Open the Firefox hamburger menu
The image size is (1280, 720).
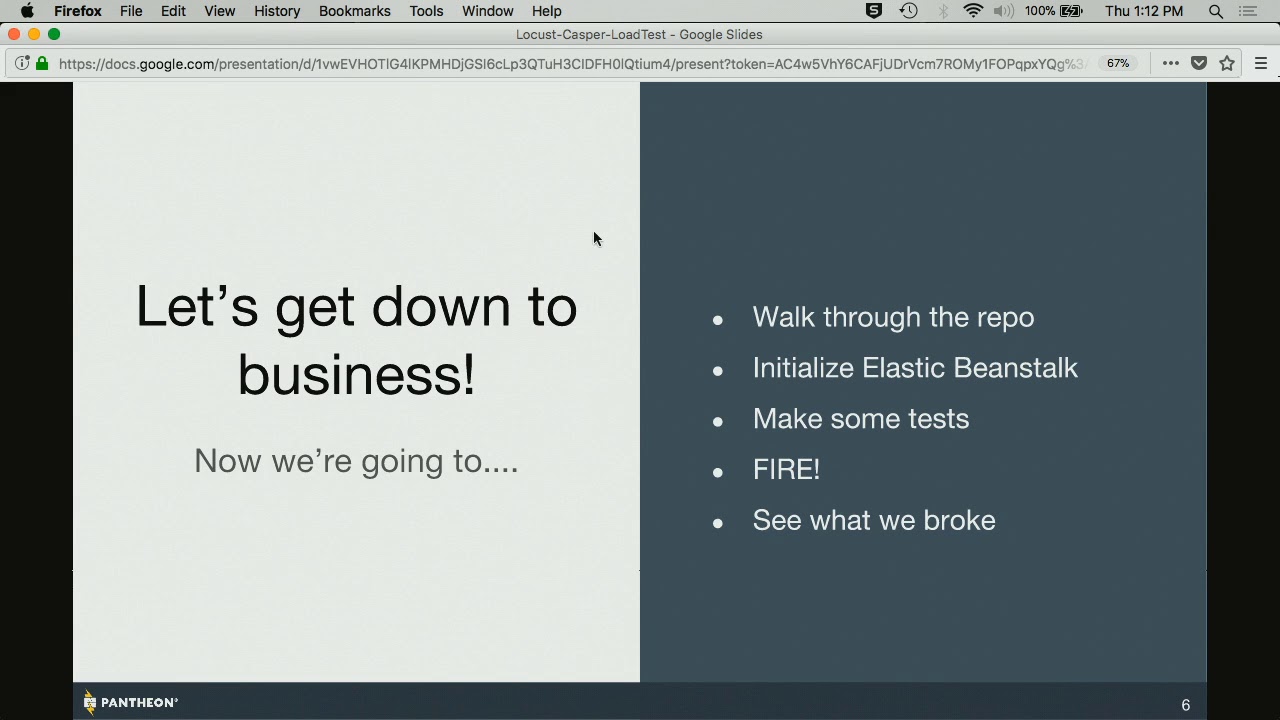click(x=1261, y=63)
